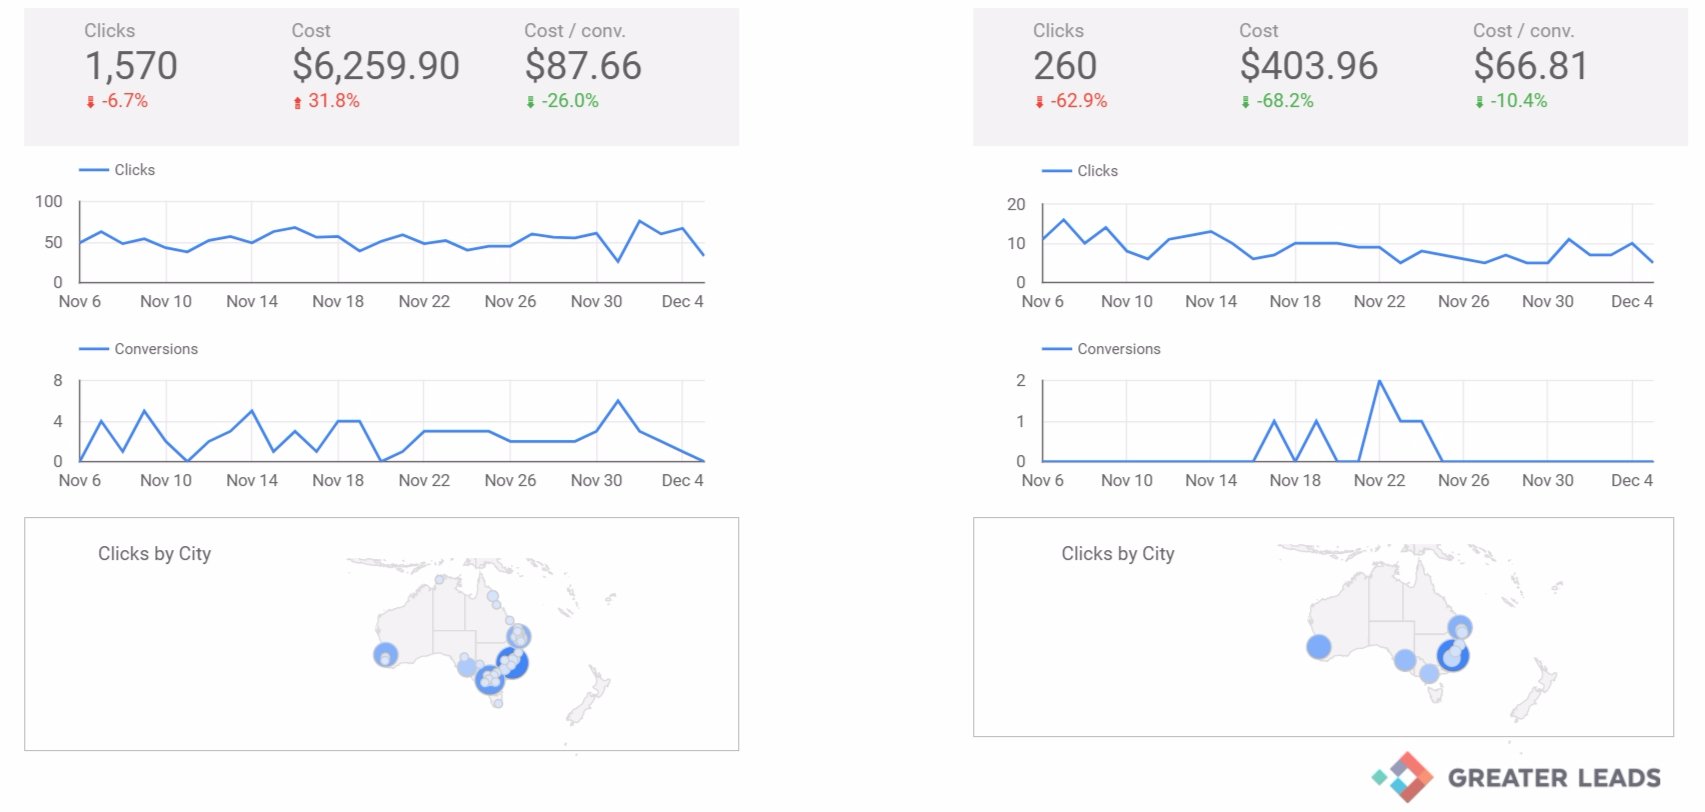Open the $66.81 Cost / conv. scorecard
The image size is (1705, 812).
pyautogui.click(x=1531, y=66)
